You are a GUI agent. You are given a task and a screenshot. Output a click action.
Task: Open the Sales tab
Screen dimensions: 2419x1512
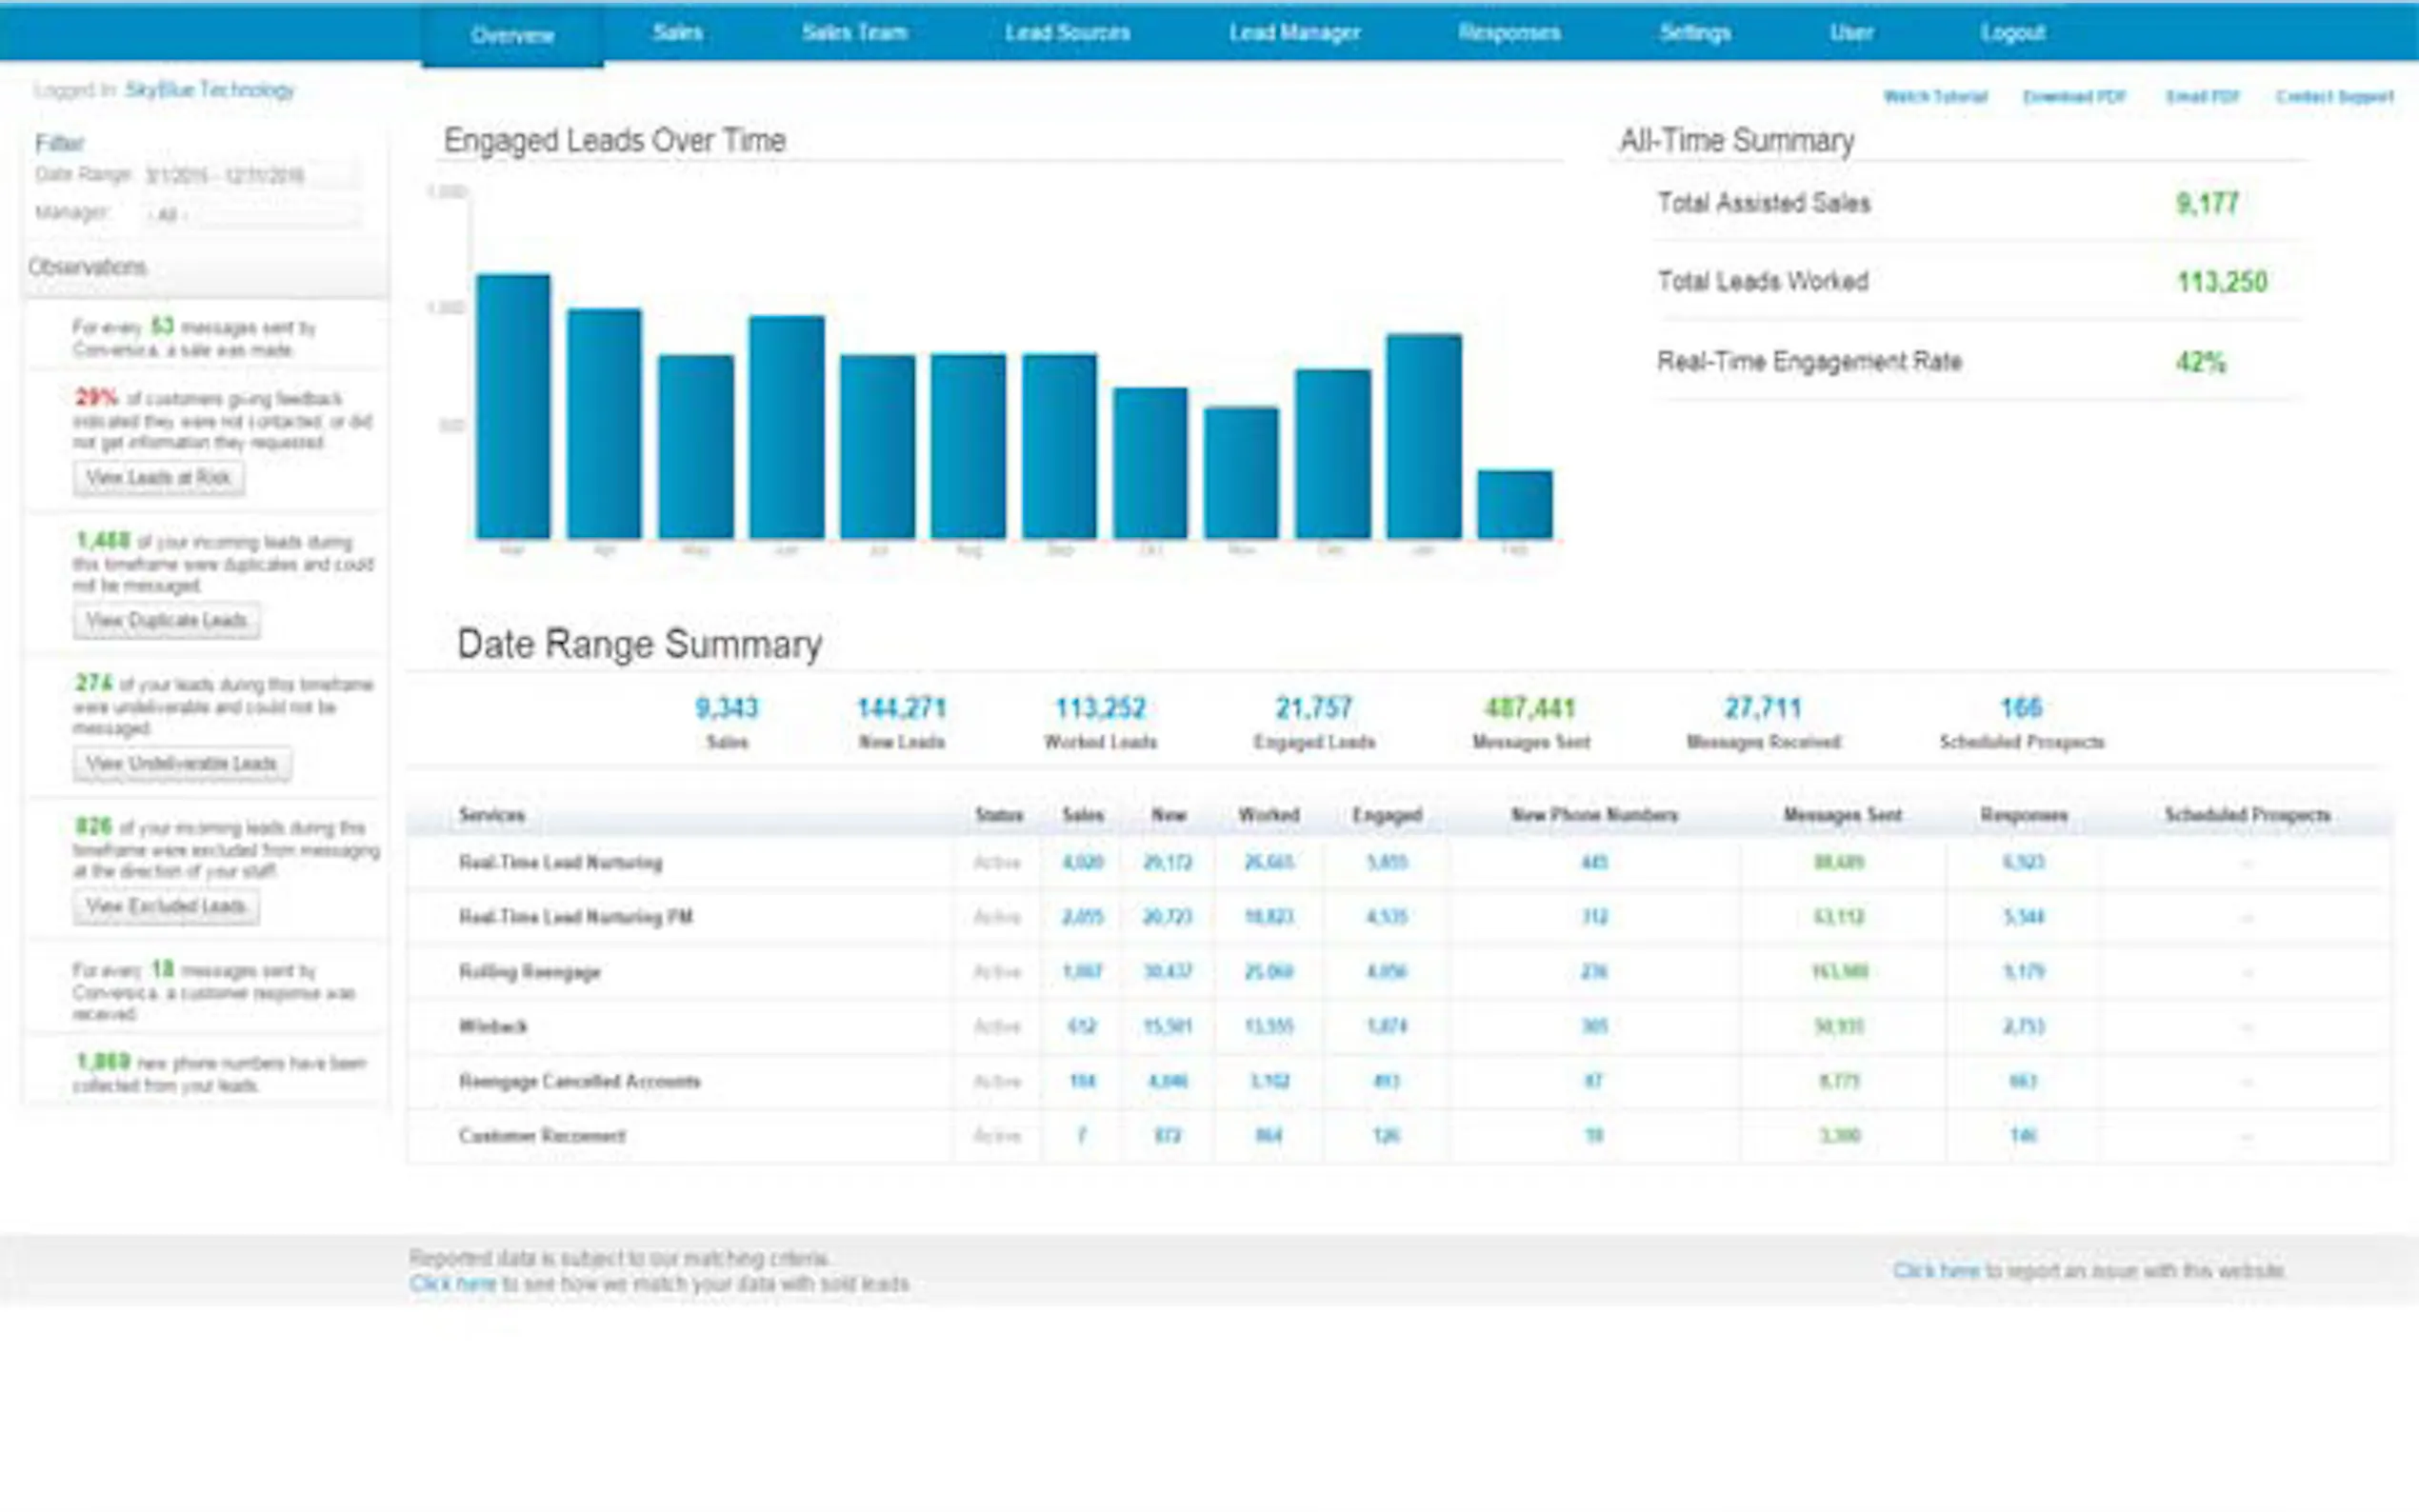pyautogui.click(x=678, y=33)
